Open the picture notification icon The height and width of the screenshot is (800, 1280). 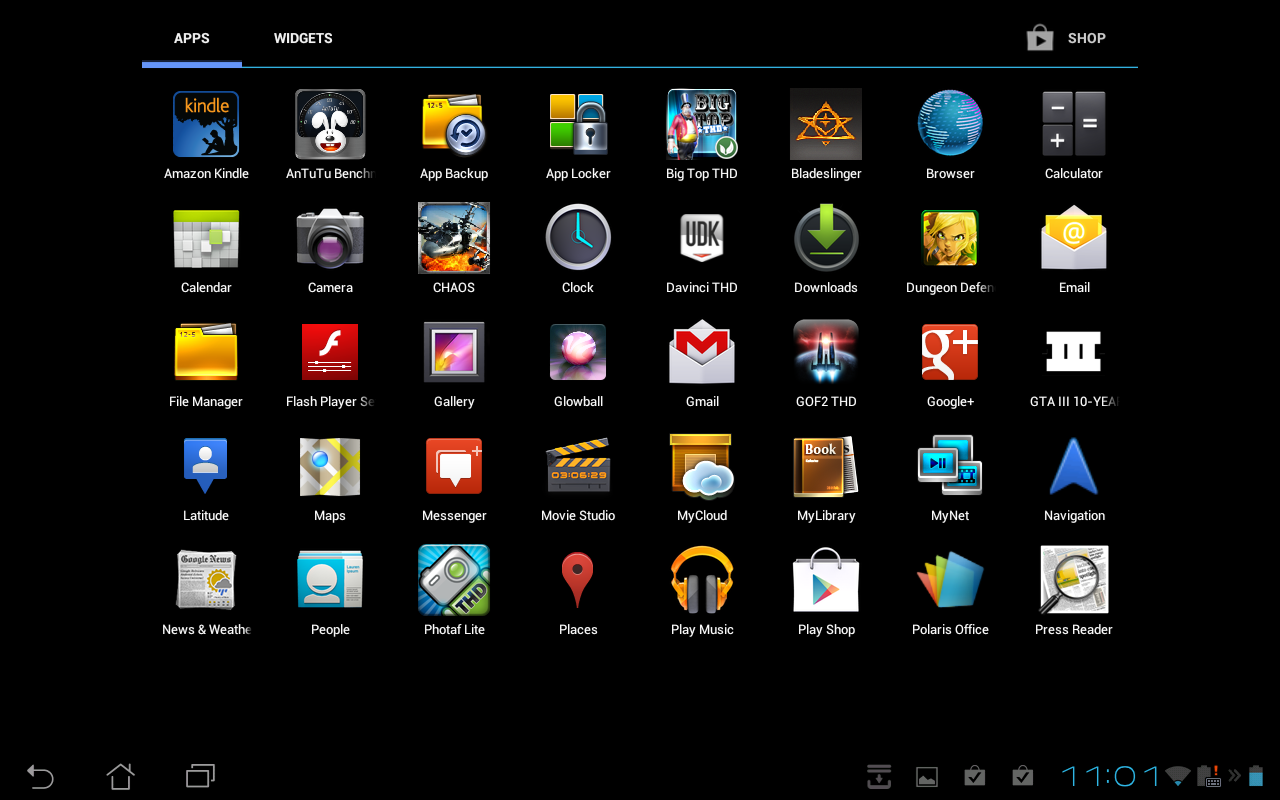(x=927, y=776)
